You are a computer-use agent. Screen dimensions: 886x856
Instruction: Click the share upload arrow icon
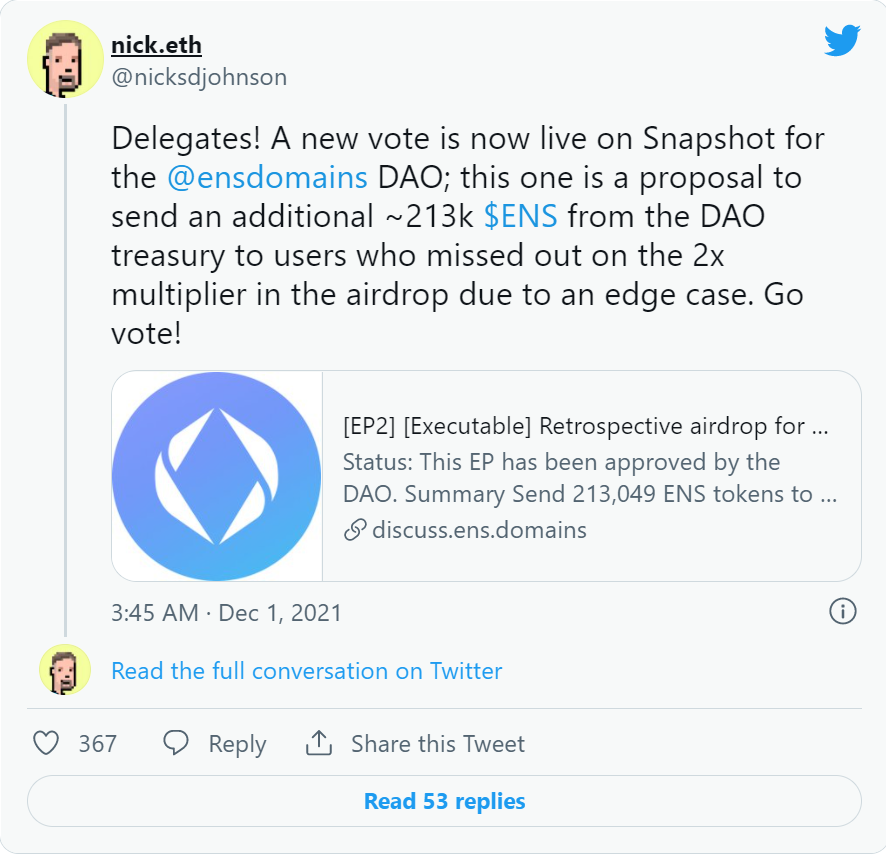[319, 742]
